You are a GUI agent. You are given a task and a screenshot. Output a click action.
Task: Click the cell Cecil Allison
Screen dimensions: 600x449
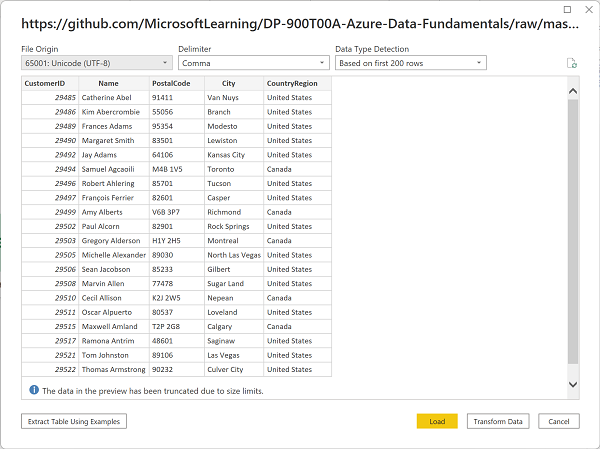[114, 298]
